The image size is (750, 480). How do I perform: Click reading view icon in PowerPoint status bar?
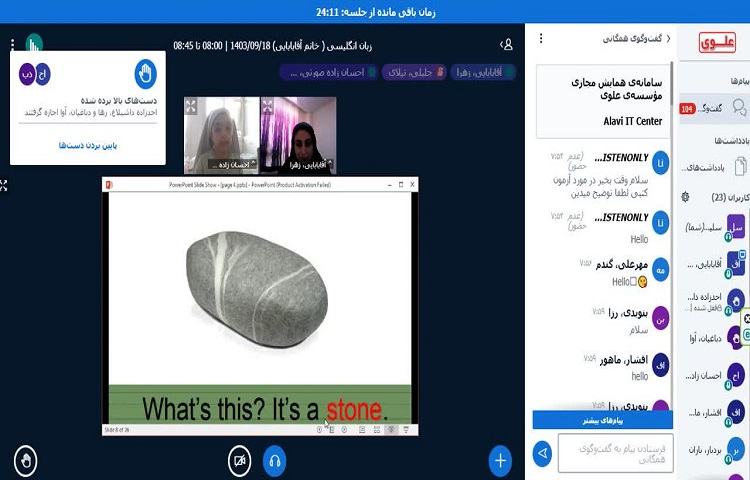click(391, 430)
